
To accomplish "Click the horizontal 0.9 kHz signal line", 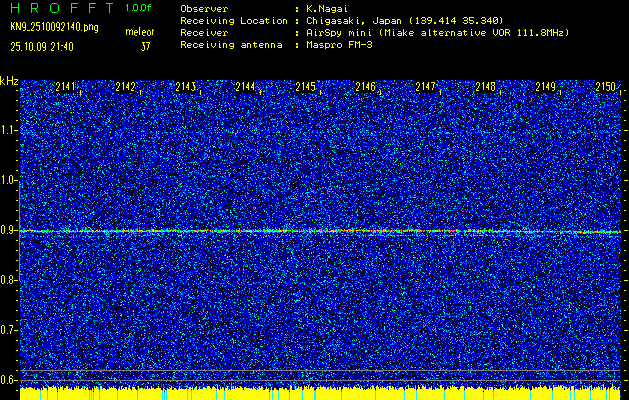I will (320, 231).
